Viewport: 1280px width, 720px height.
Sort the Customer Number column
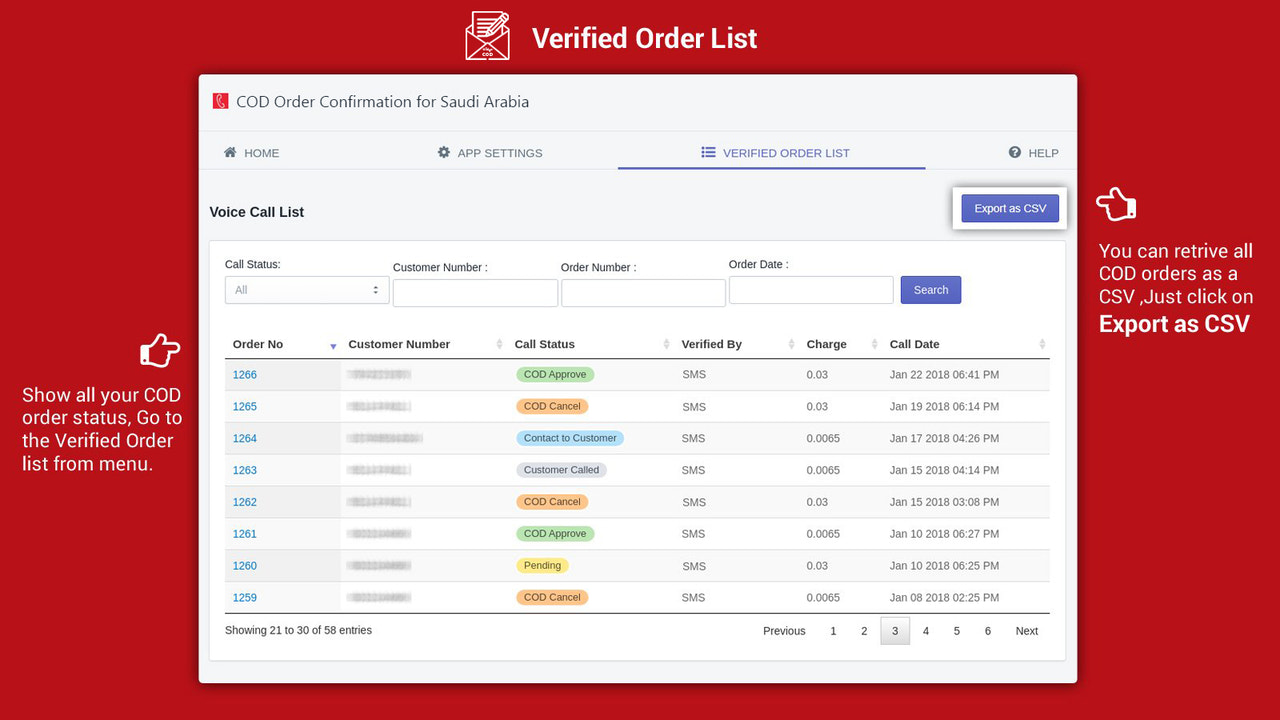(x=499, y=344)
